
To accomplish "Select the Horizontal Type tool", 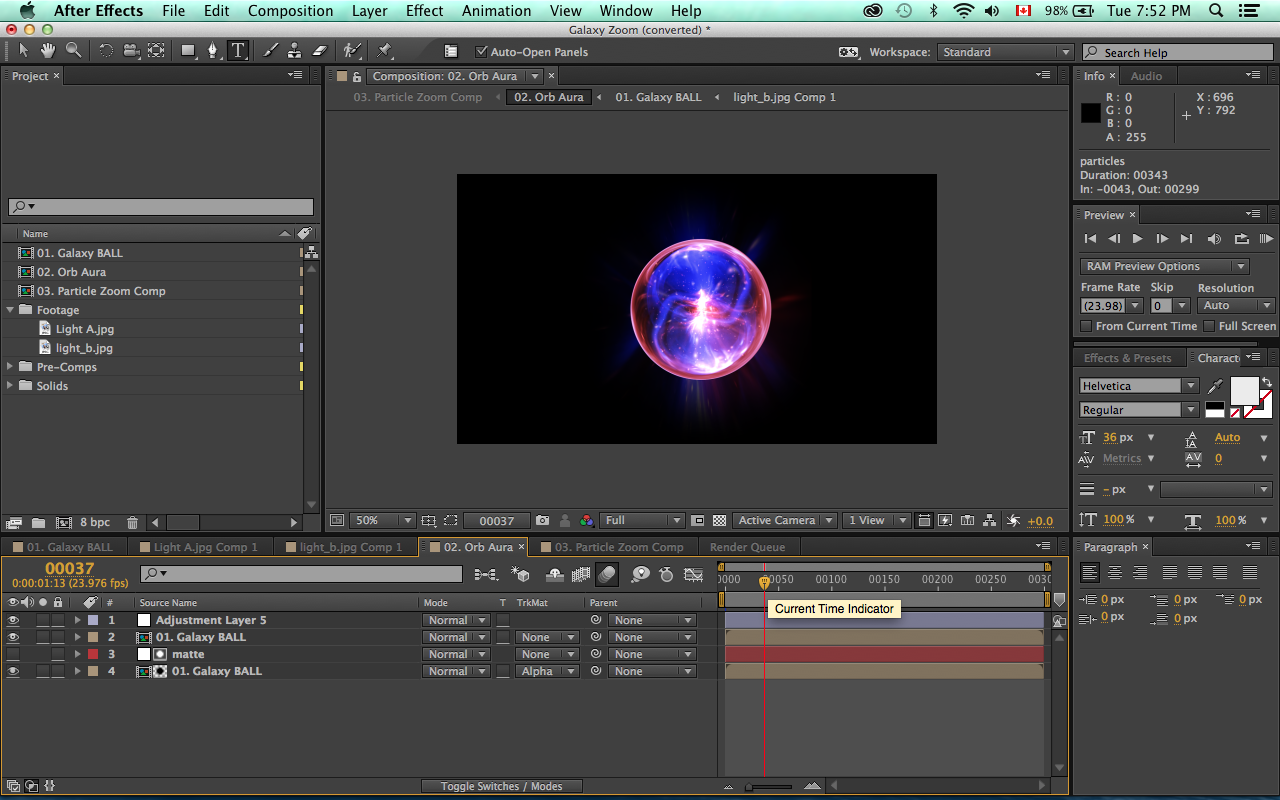I will [x=238, y=51].
